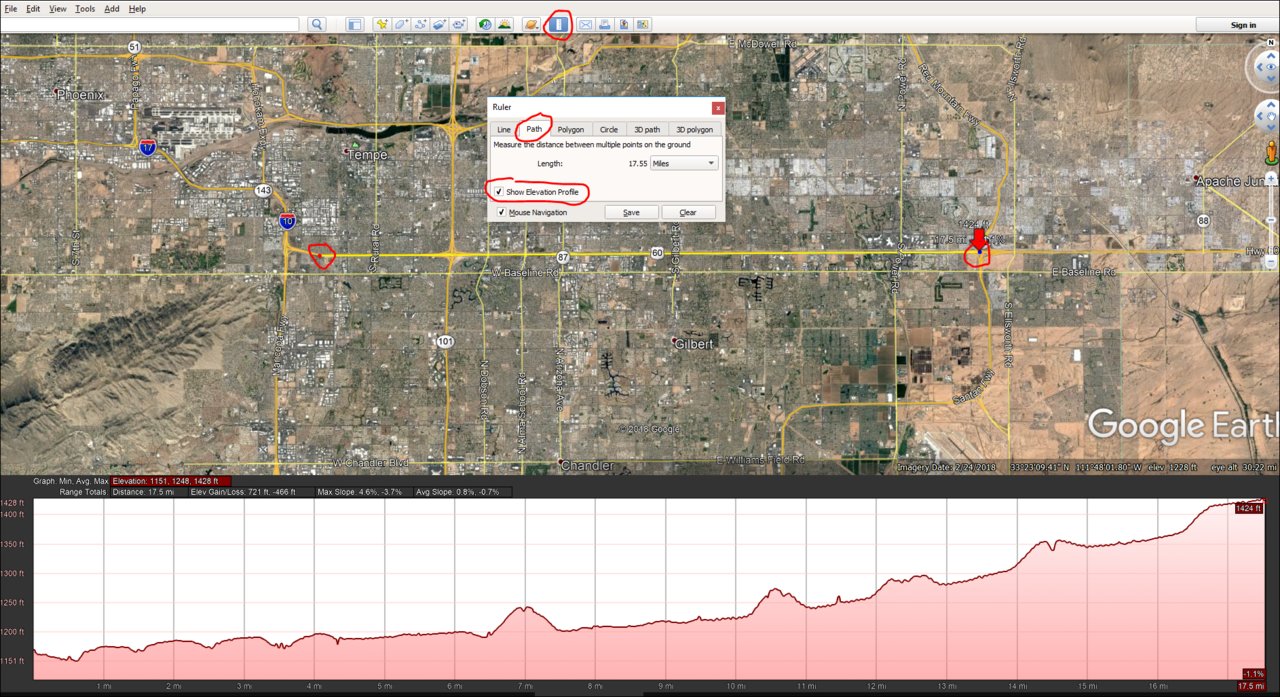Uncheck Show Elevation Profile checkbox
Viewport: 1280px width, 697px height.
coord(500,192)
